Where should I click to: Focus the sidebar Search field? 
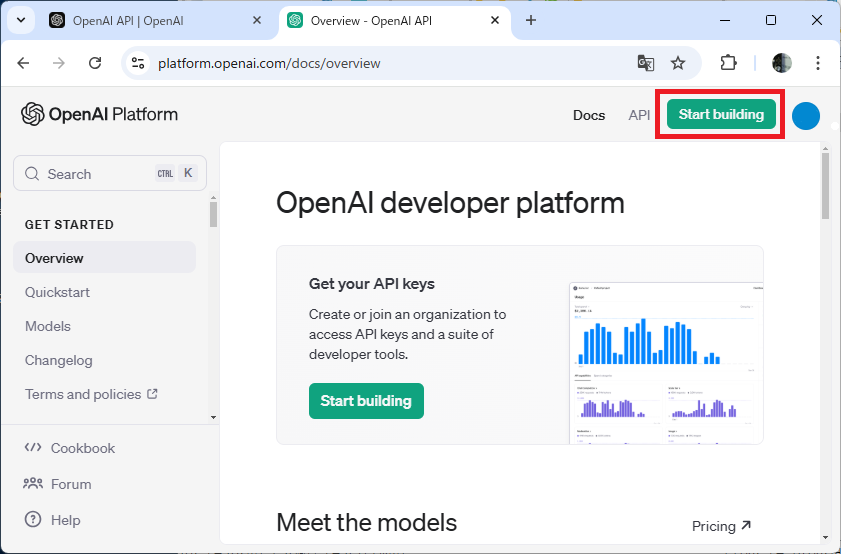110,173
